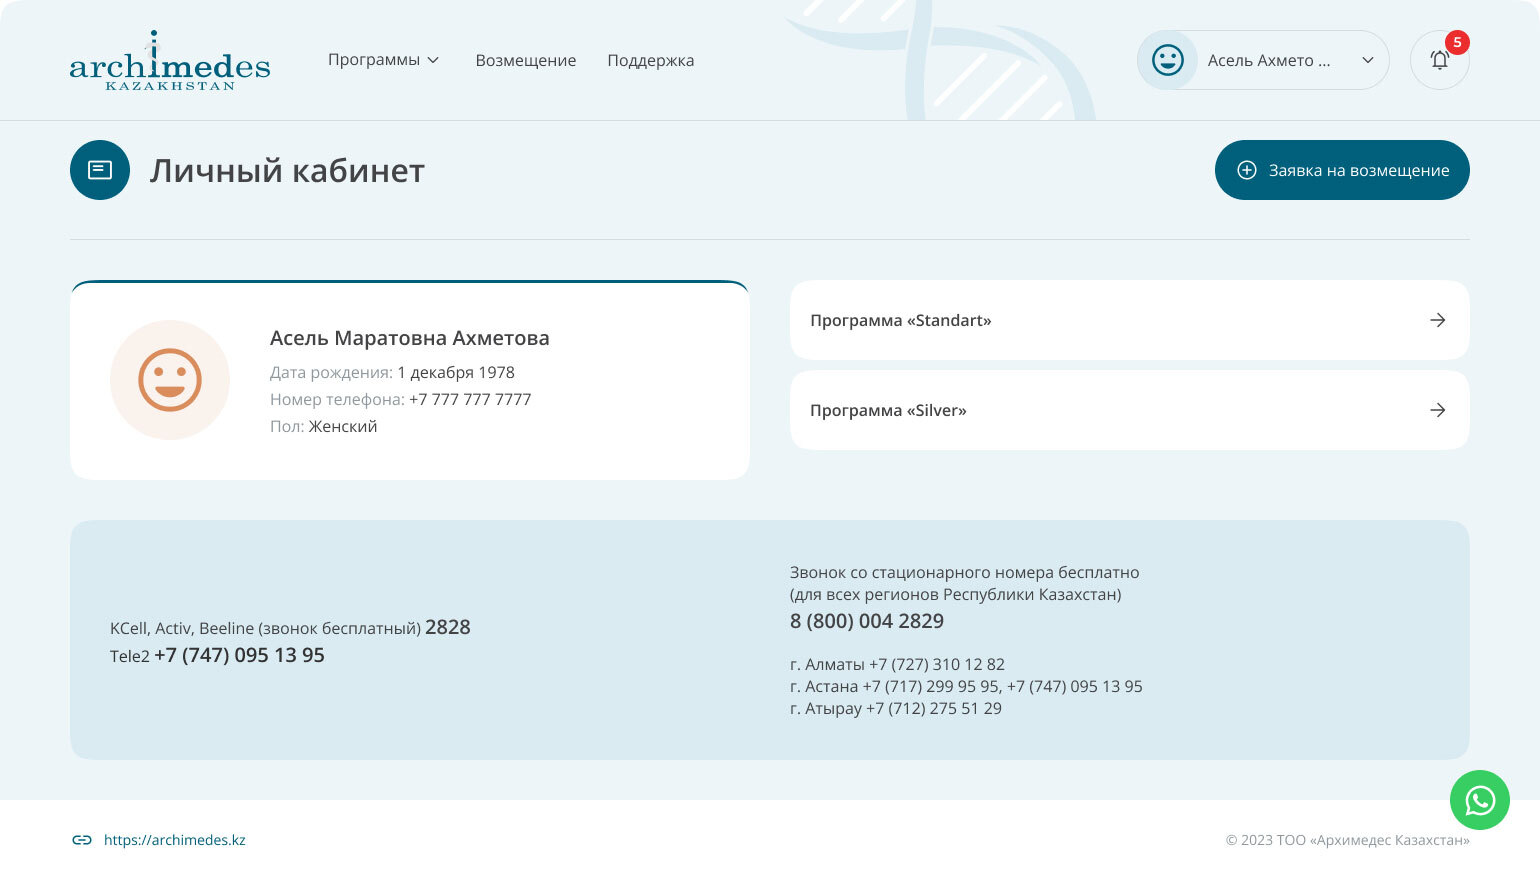The width and height of the screenshot is (1540, 880).
Task: Open Программа «Silver» card
Action: point(1130,410)
